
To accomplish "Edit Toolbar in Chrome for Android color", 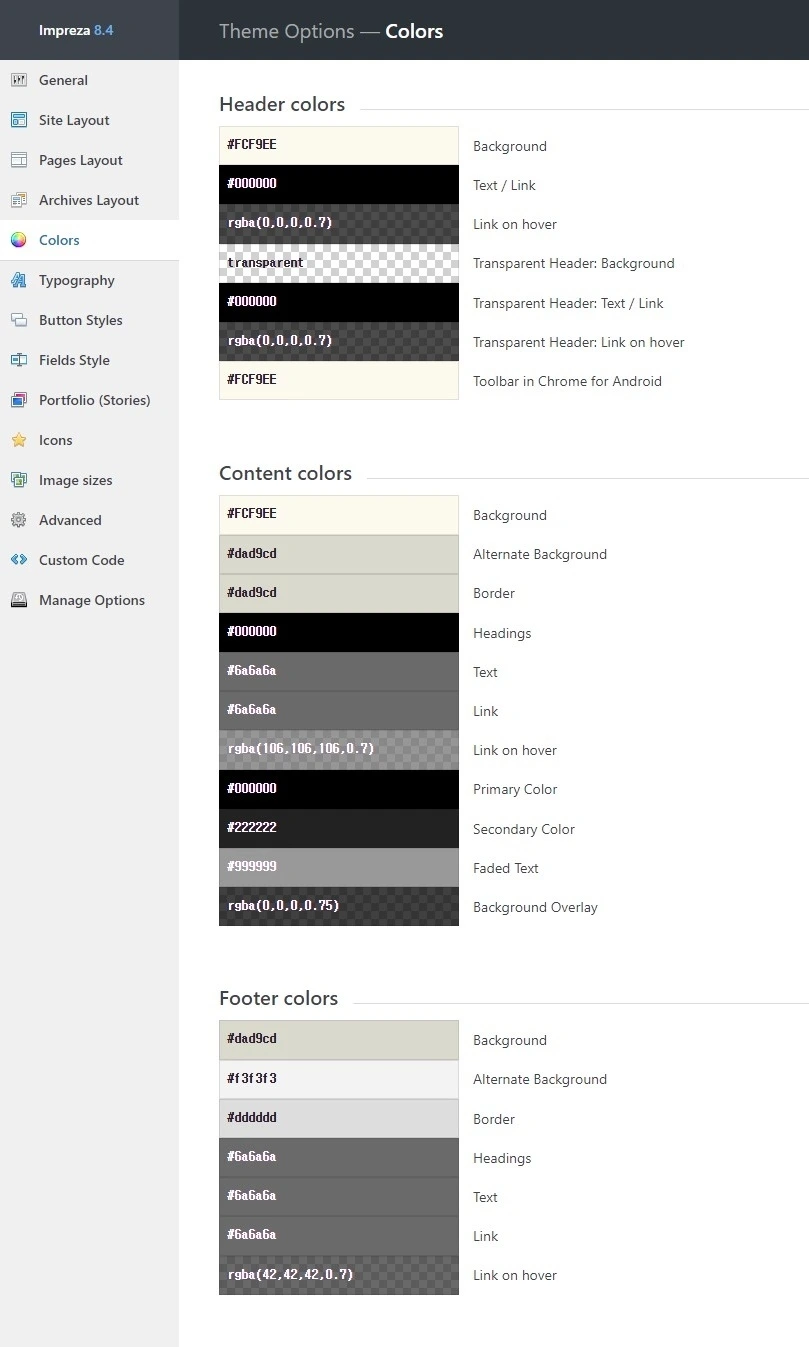I will (x=339, y=380).
